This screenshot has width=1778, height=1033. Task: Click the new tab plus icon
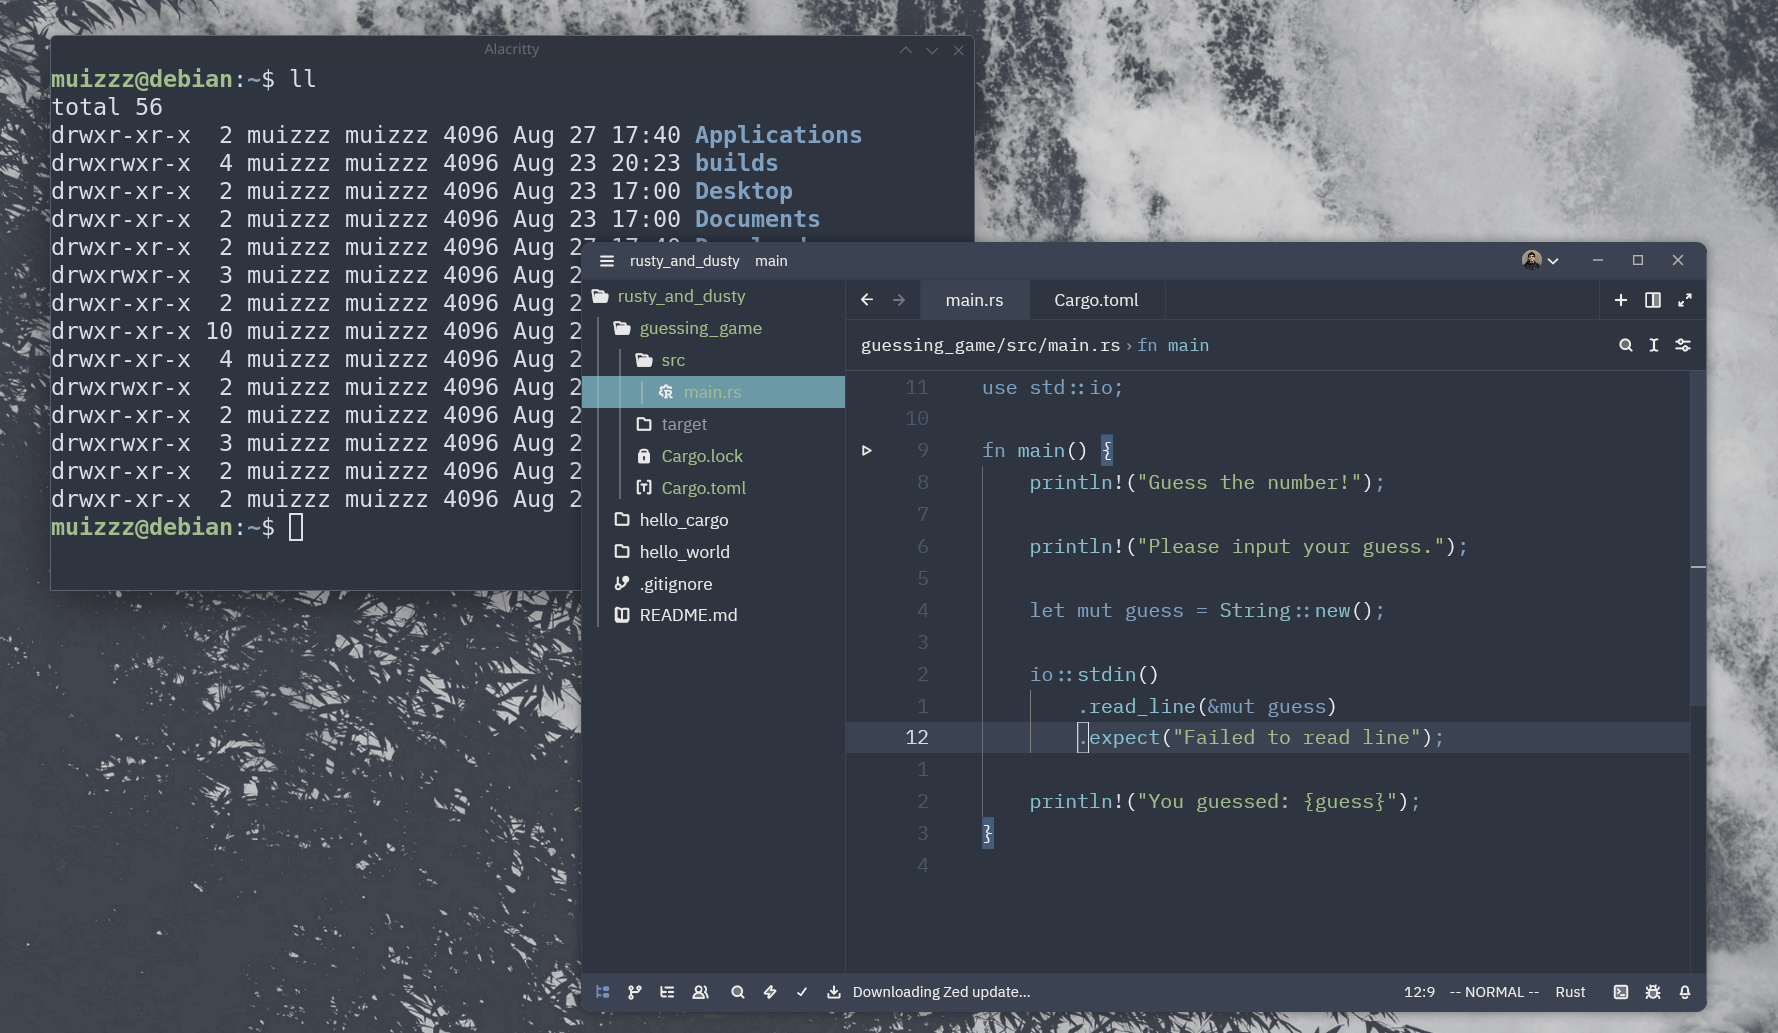coord(1621,300)
